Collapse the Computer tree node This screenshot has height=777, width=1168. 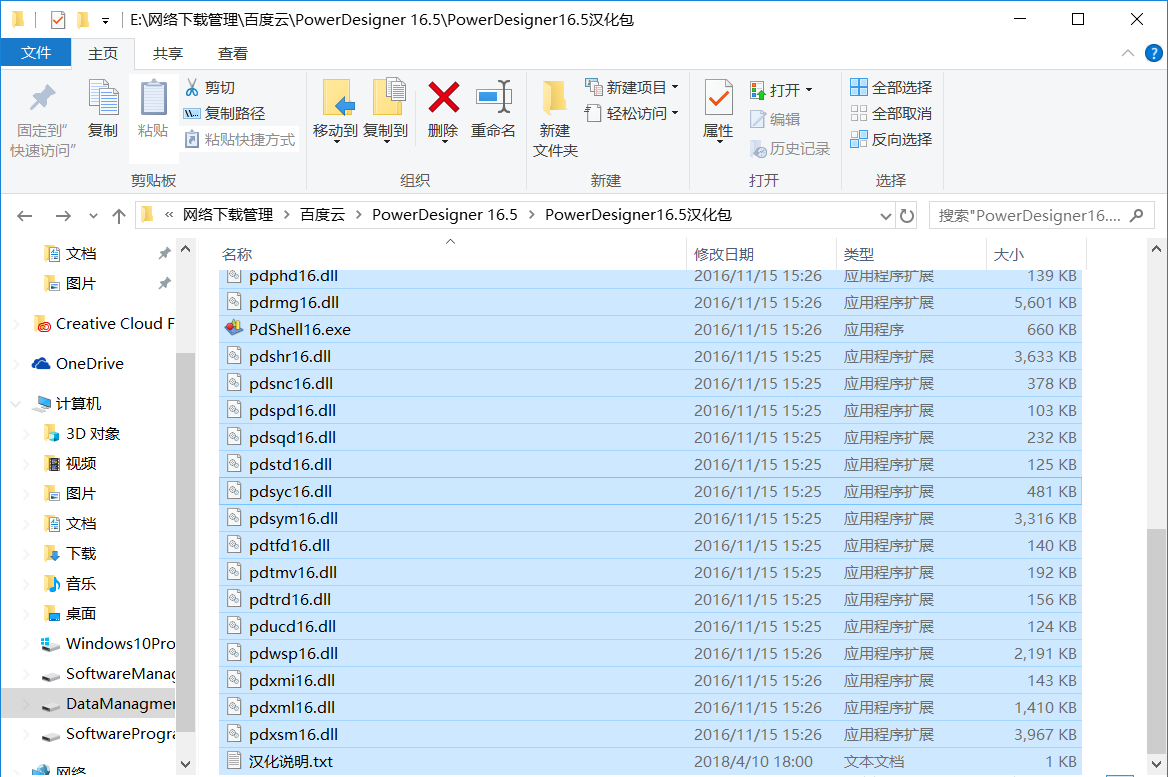point(16,404)
